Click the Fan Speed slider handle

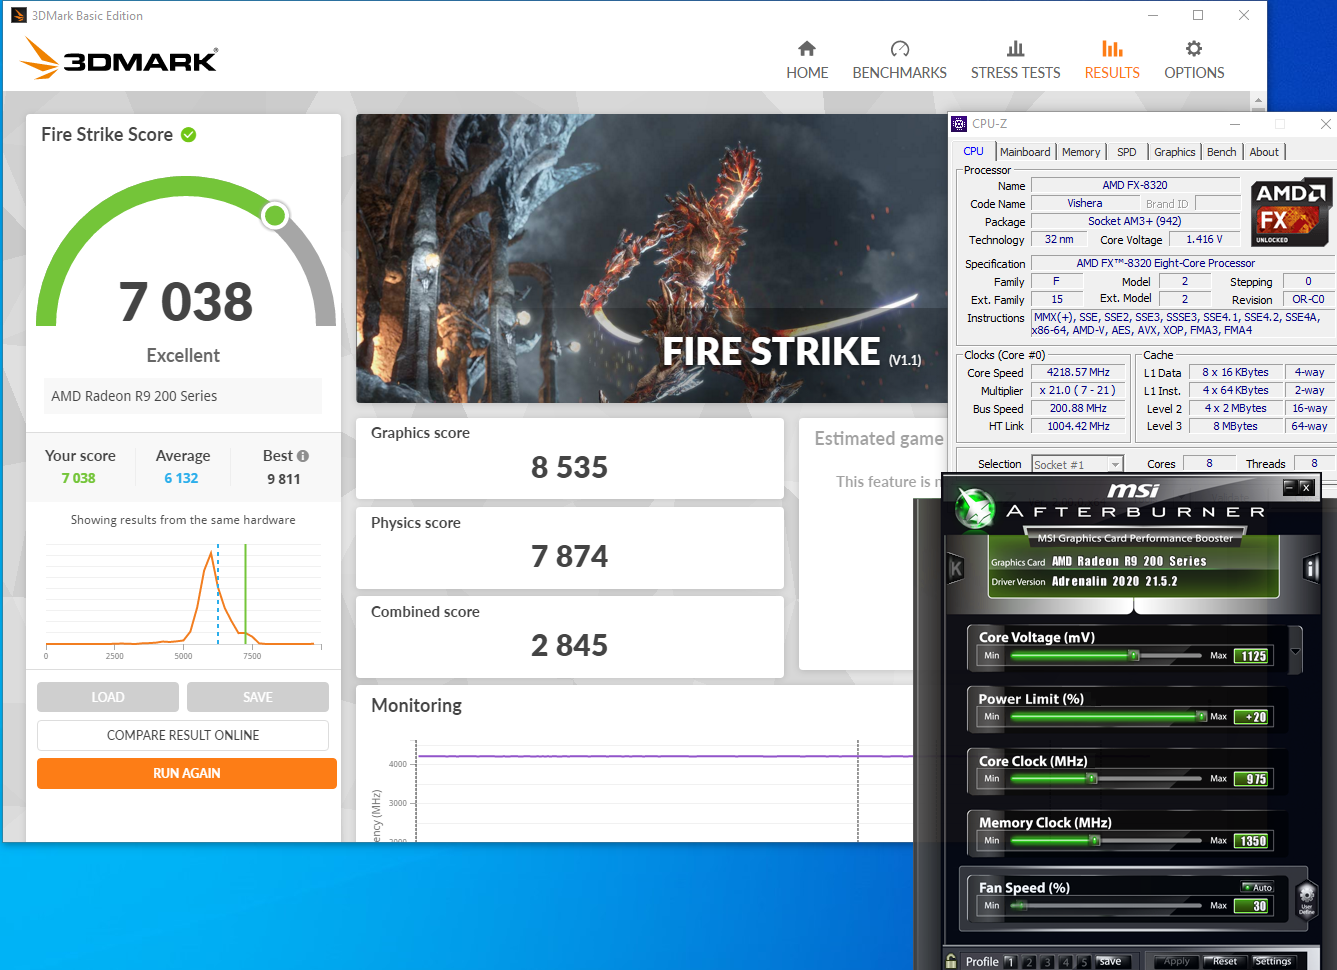1020,906
